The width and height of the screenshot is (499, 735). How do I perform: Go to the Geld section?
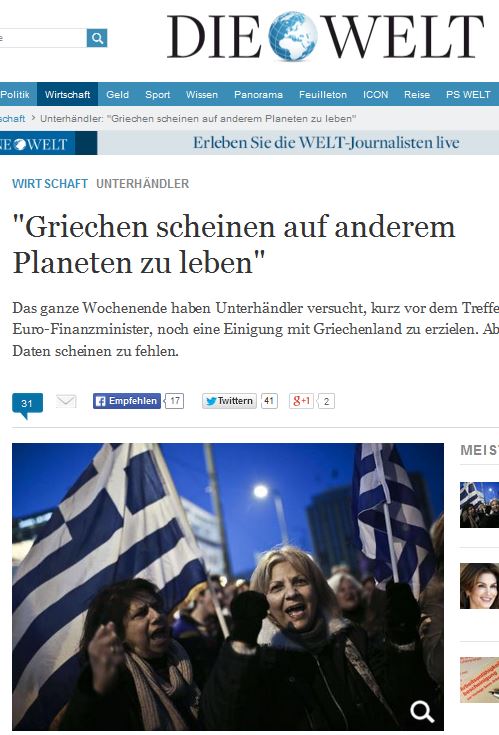click(117, 94)
